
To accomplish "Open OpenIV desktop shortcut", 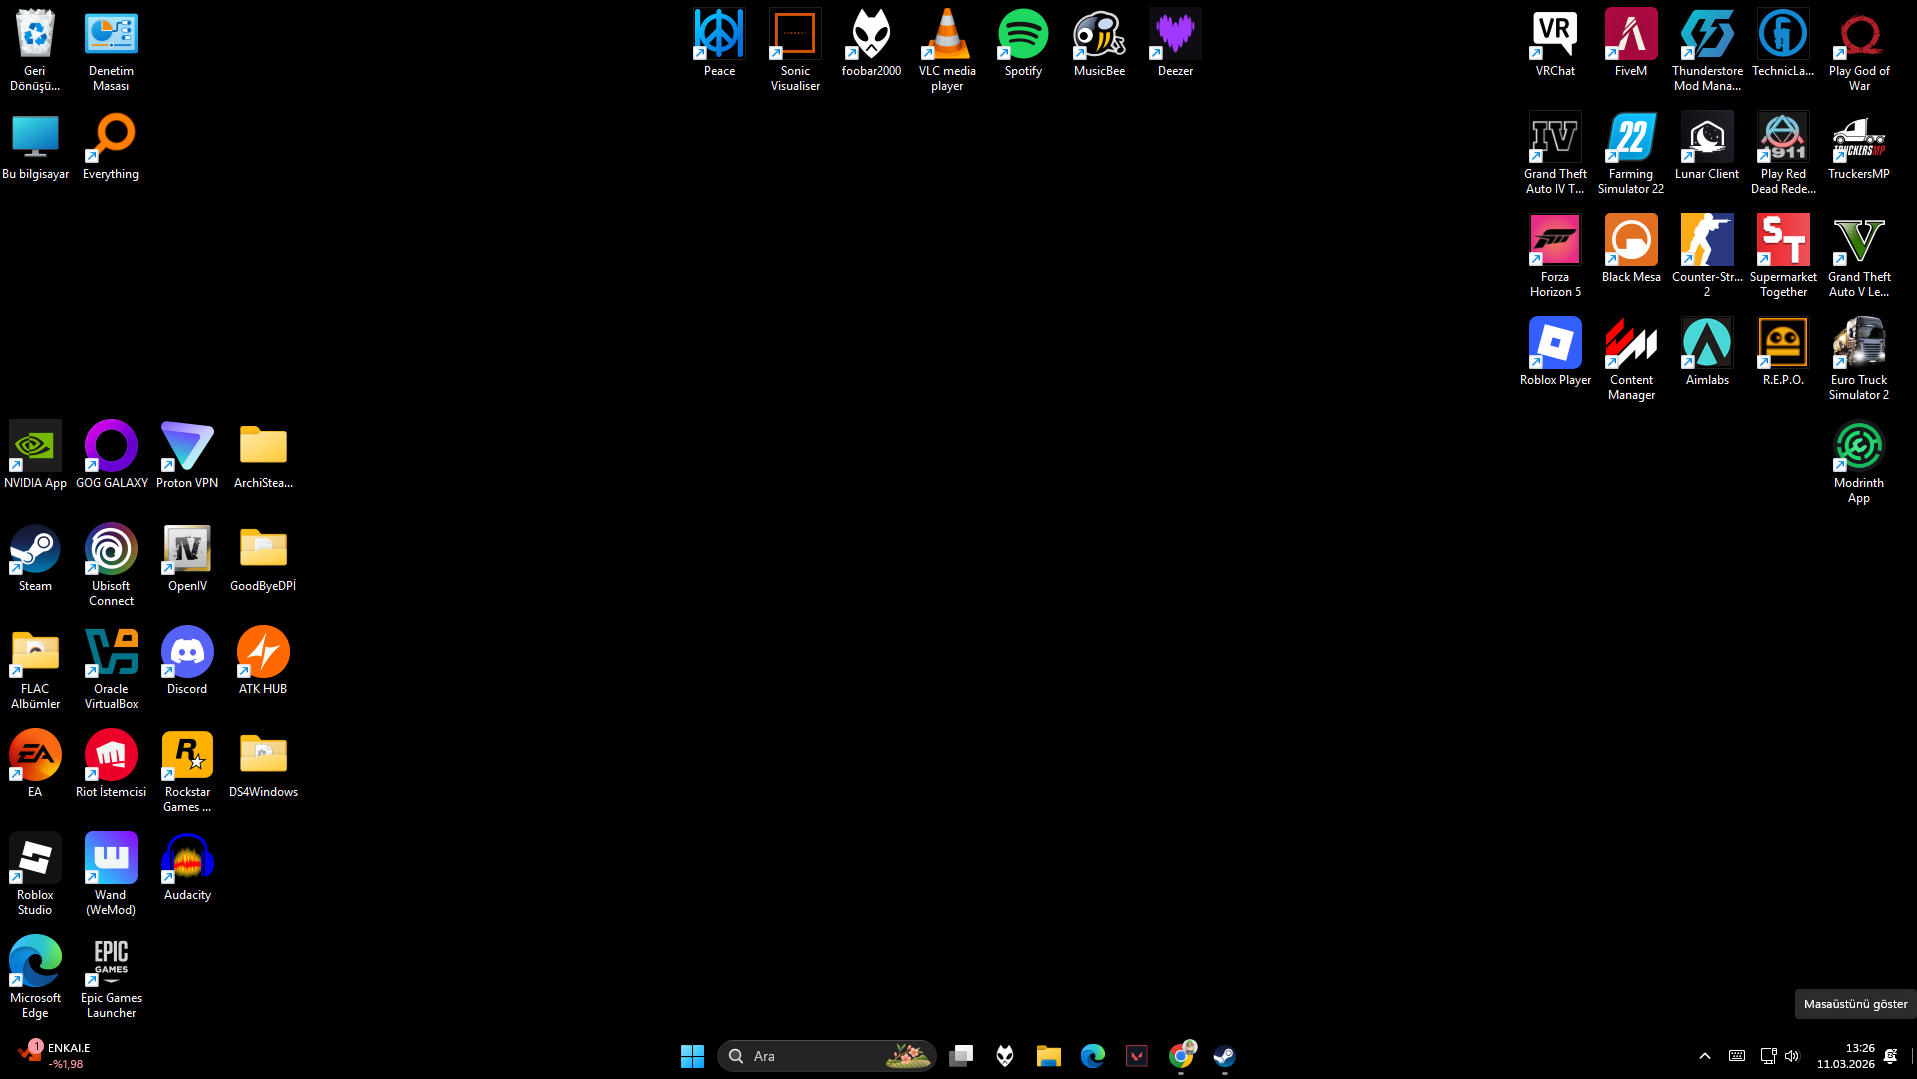I will tap(187, 558).
